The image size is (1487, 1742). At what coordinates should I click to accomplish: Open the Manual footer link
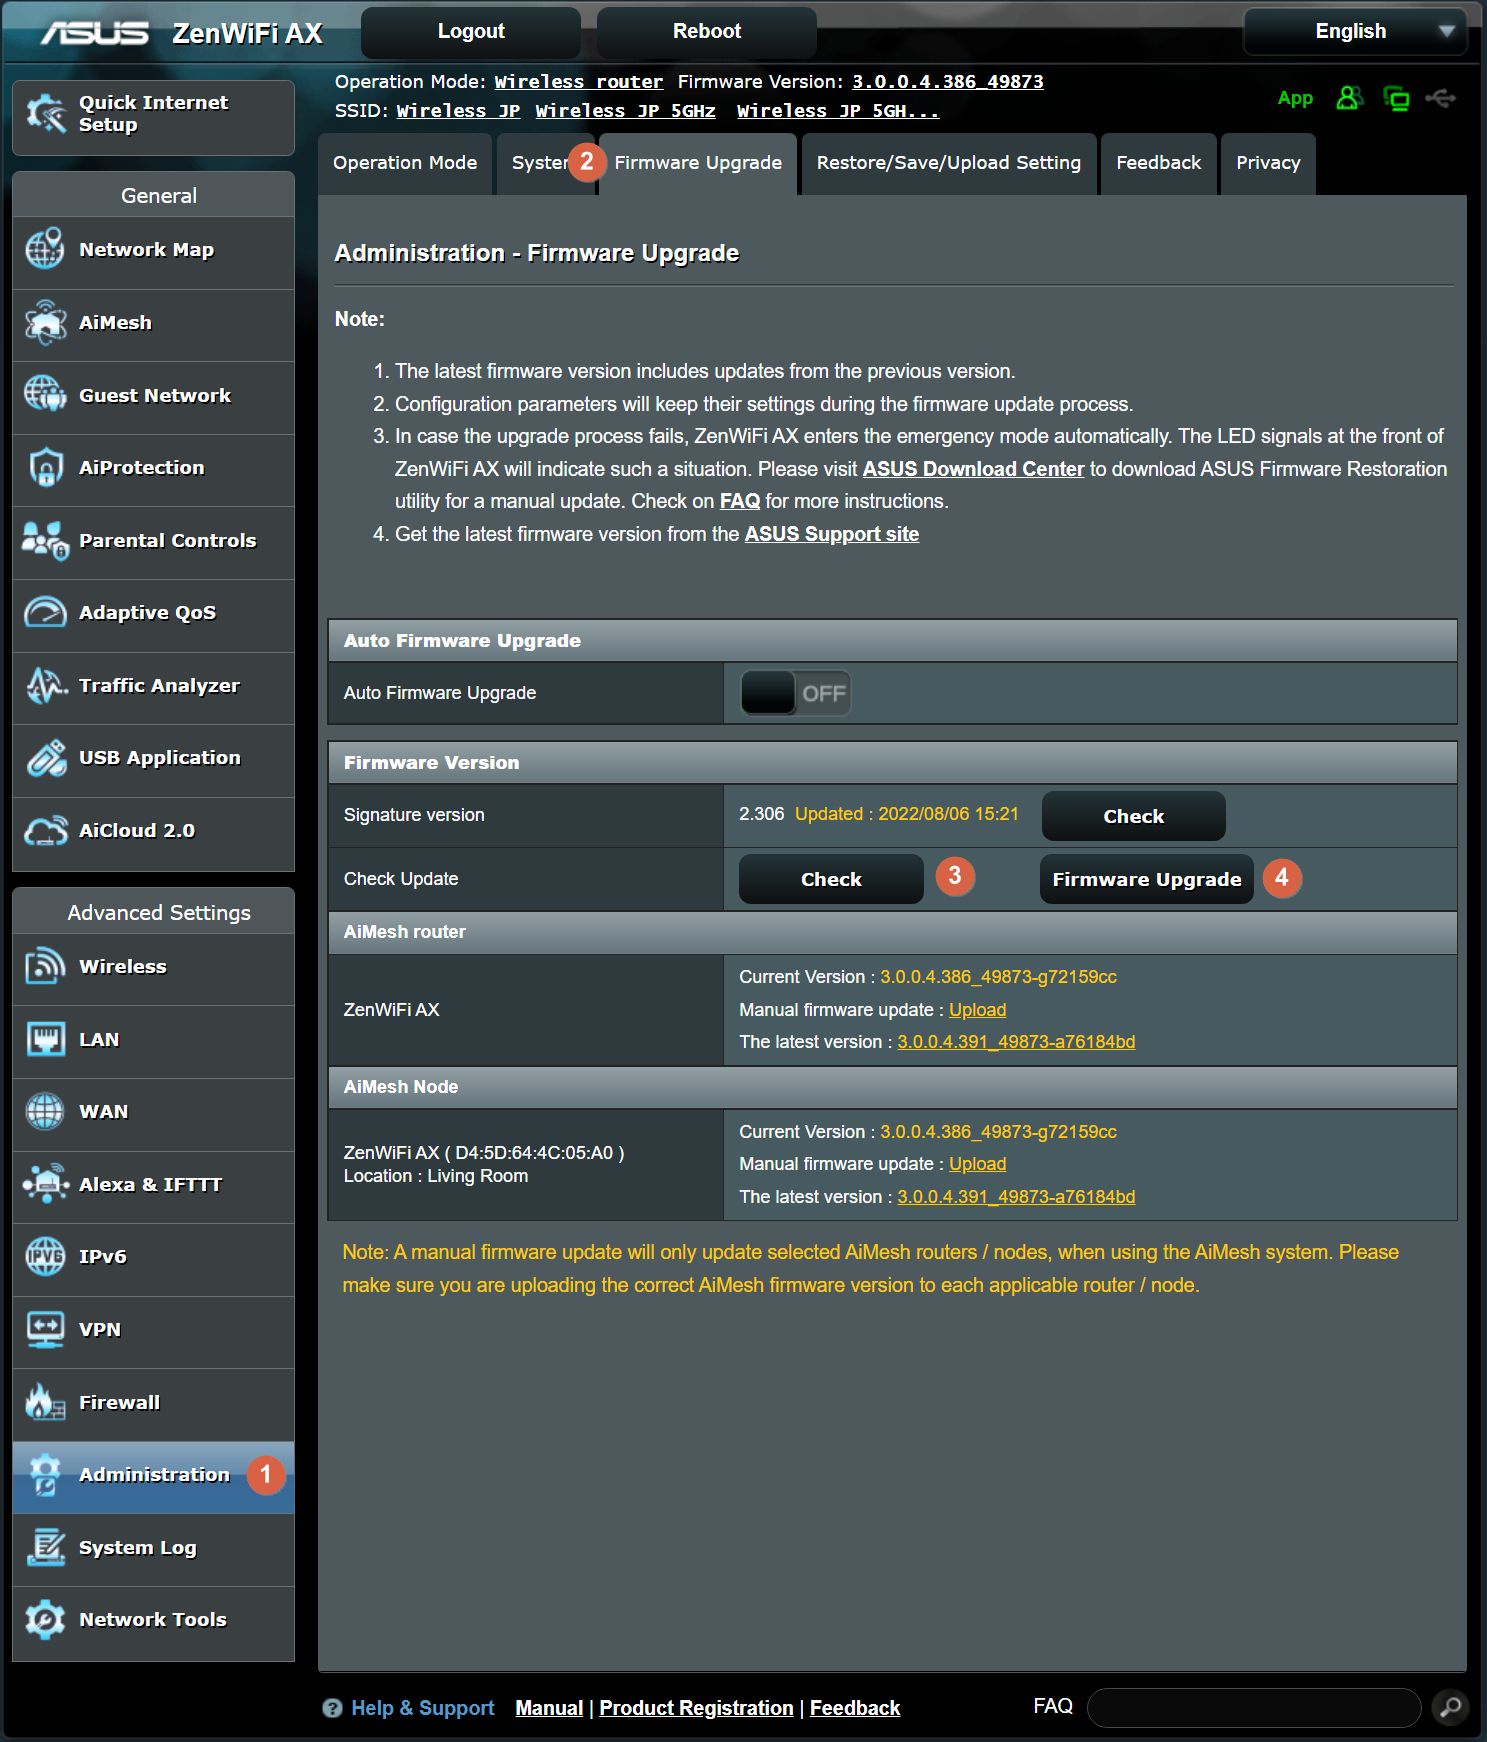[549, 1708]
